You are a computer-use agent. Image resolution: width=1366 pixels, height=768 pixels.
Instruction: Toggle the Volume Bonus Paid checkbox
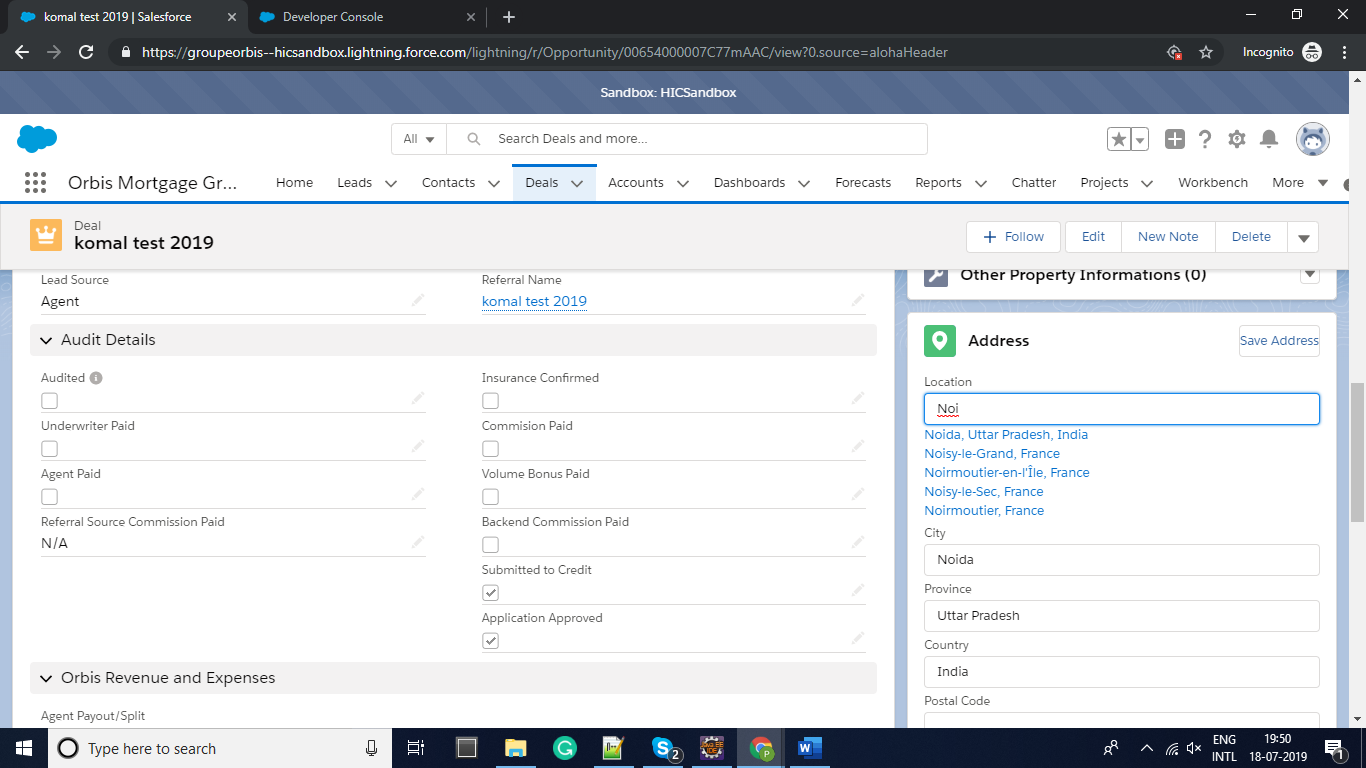tap(490, 497)
